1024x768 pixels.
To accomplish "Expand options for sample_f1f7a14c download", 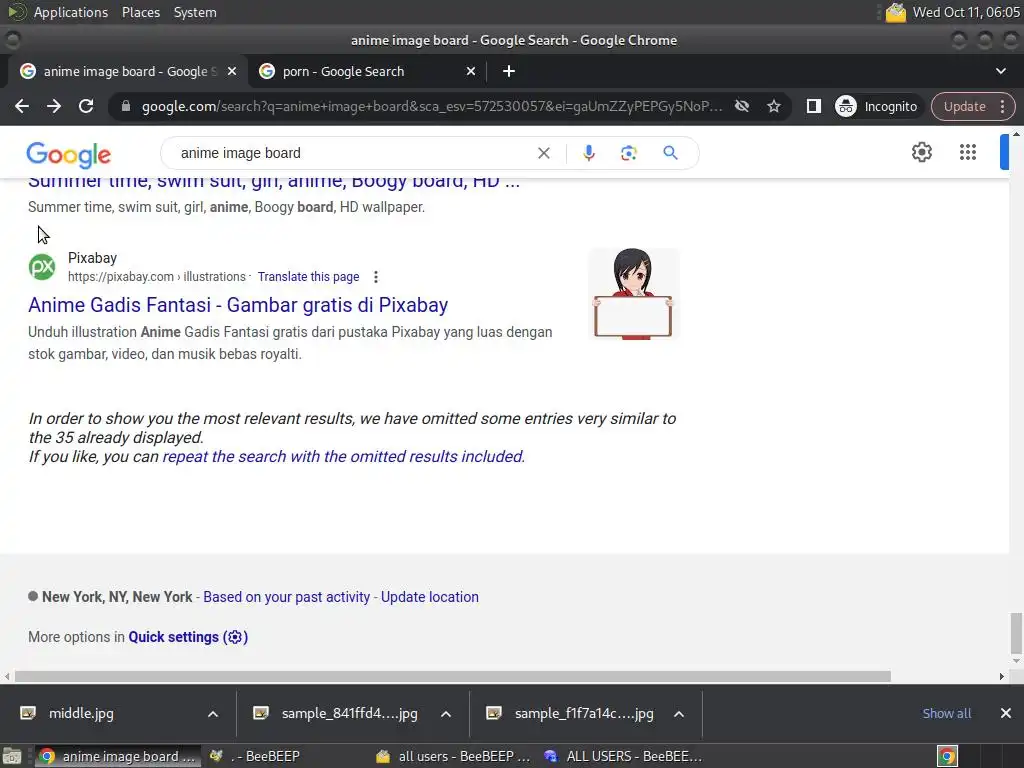I will click(679, 714).
